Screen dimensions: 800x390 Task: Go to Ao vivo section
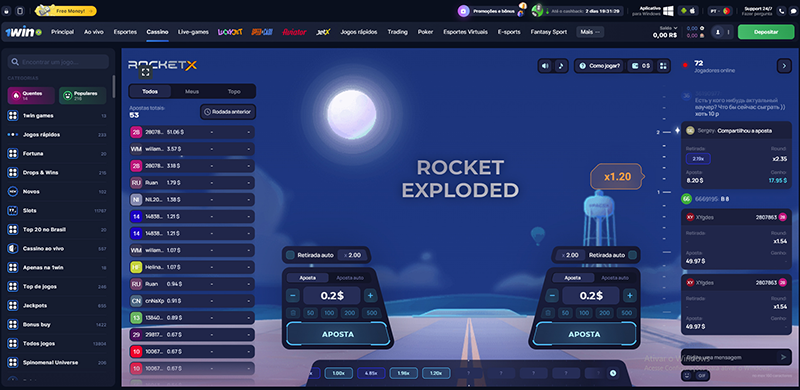94,32
